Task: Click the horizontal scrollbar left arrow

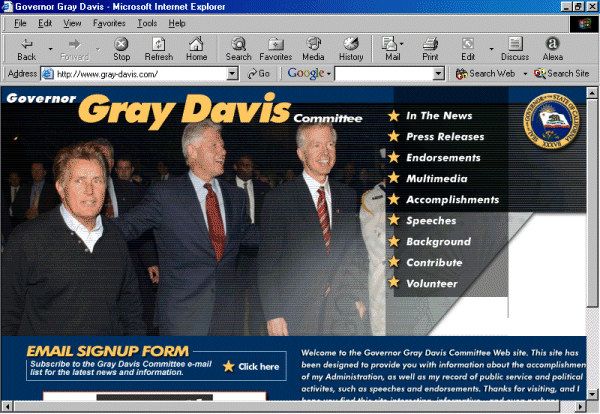Action: (7, 406)
